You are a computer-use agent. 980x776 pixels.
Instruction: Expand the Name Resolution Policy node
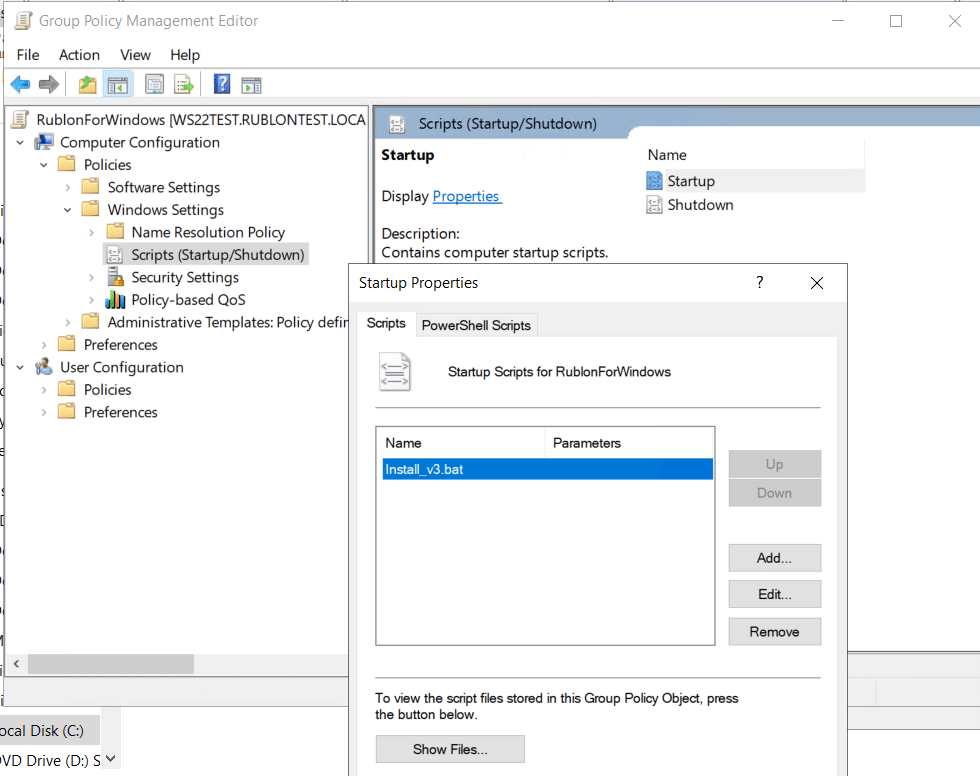click(92, 232)
